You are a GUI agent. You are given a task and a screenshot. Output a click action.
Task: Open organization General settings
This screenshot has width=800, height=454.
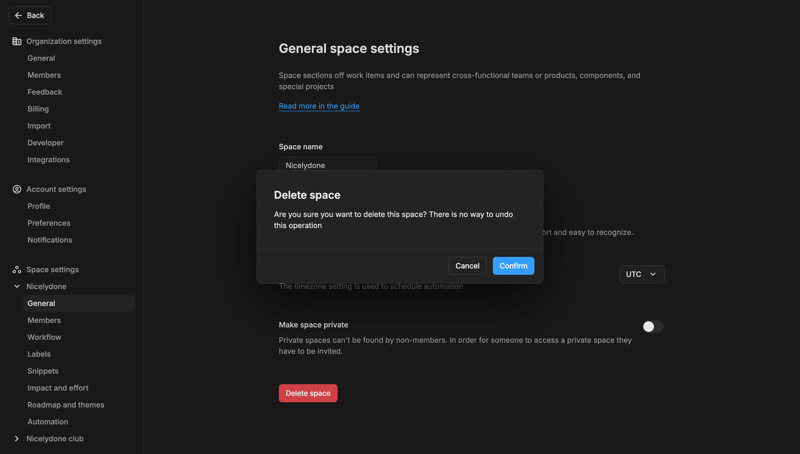(x=41, y=58)
